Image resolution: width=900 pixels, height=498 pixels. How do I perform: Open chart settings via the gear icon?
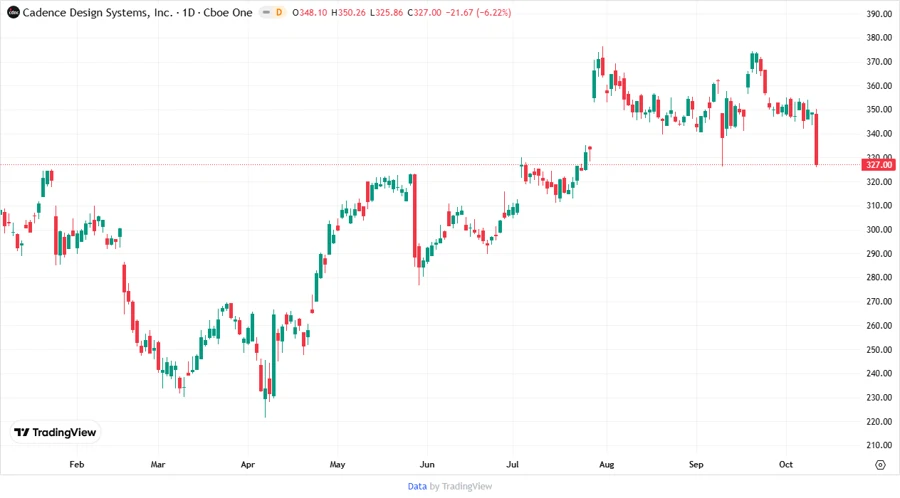[879, 465]
